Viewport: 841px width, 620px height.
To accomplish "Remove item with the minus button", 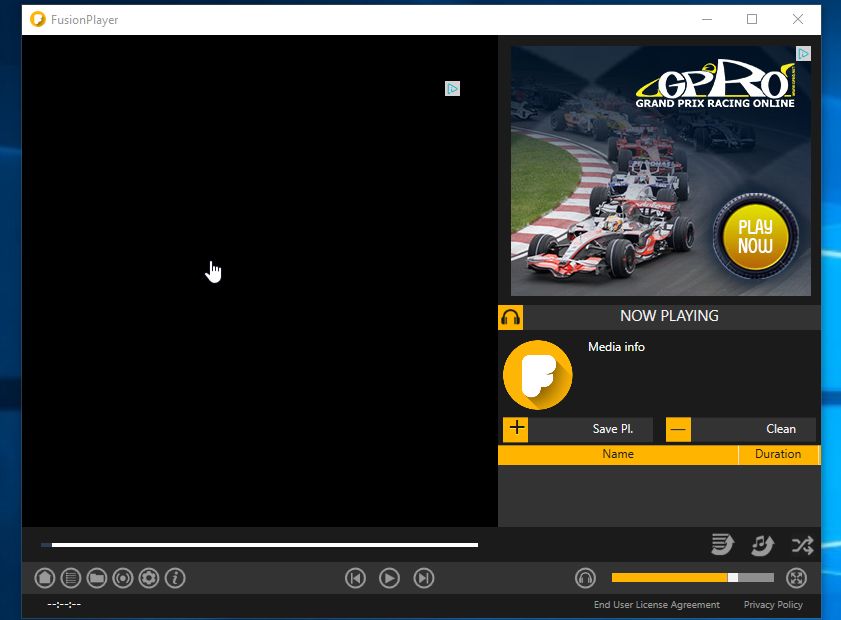I will coord(678,430).
